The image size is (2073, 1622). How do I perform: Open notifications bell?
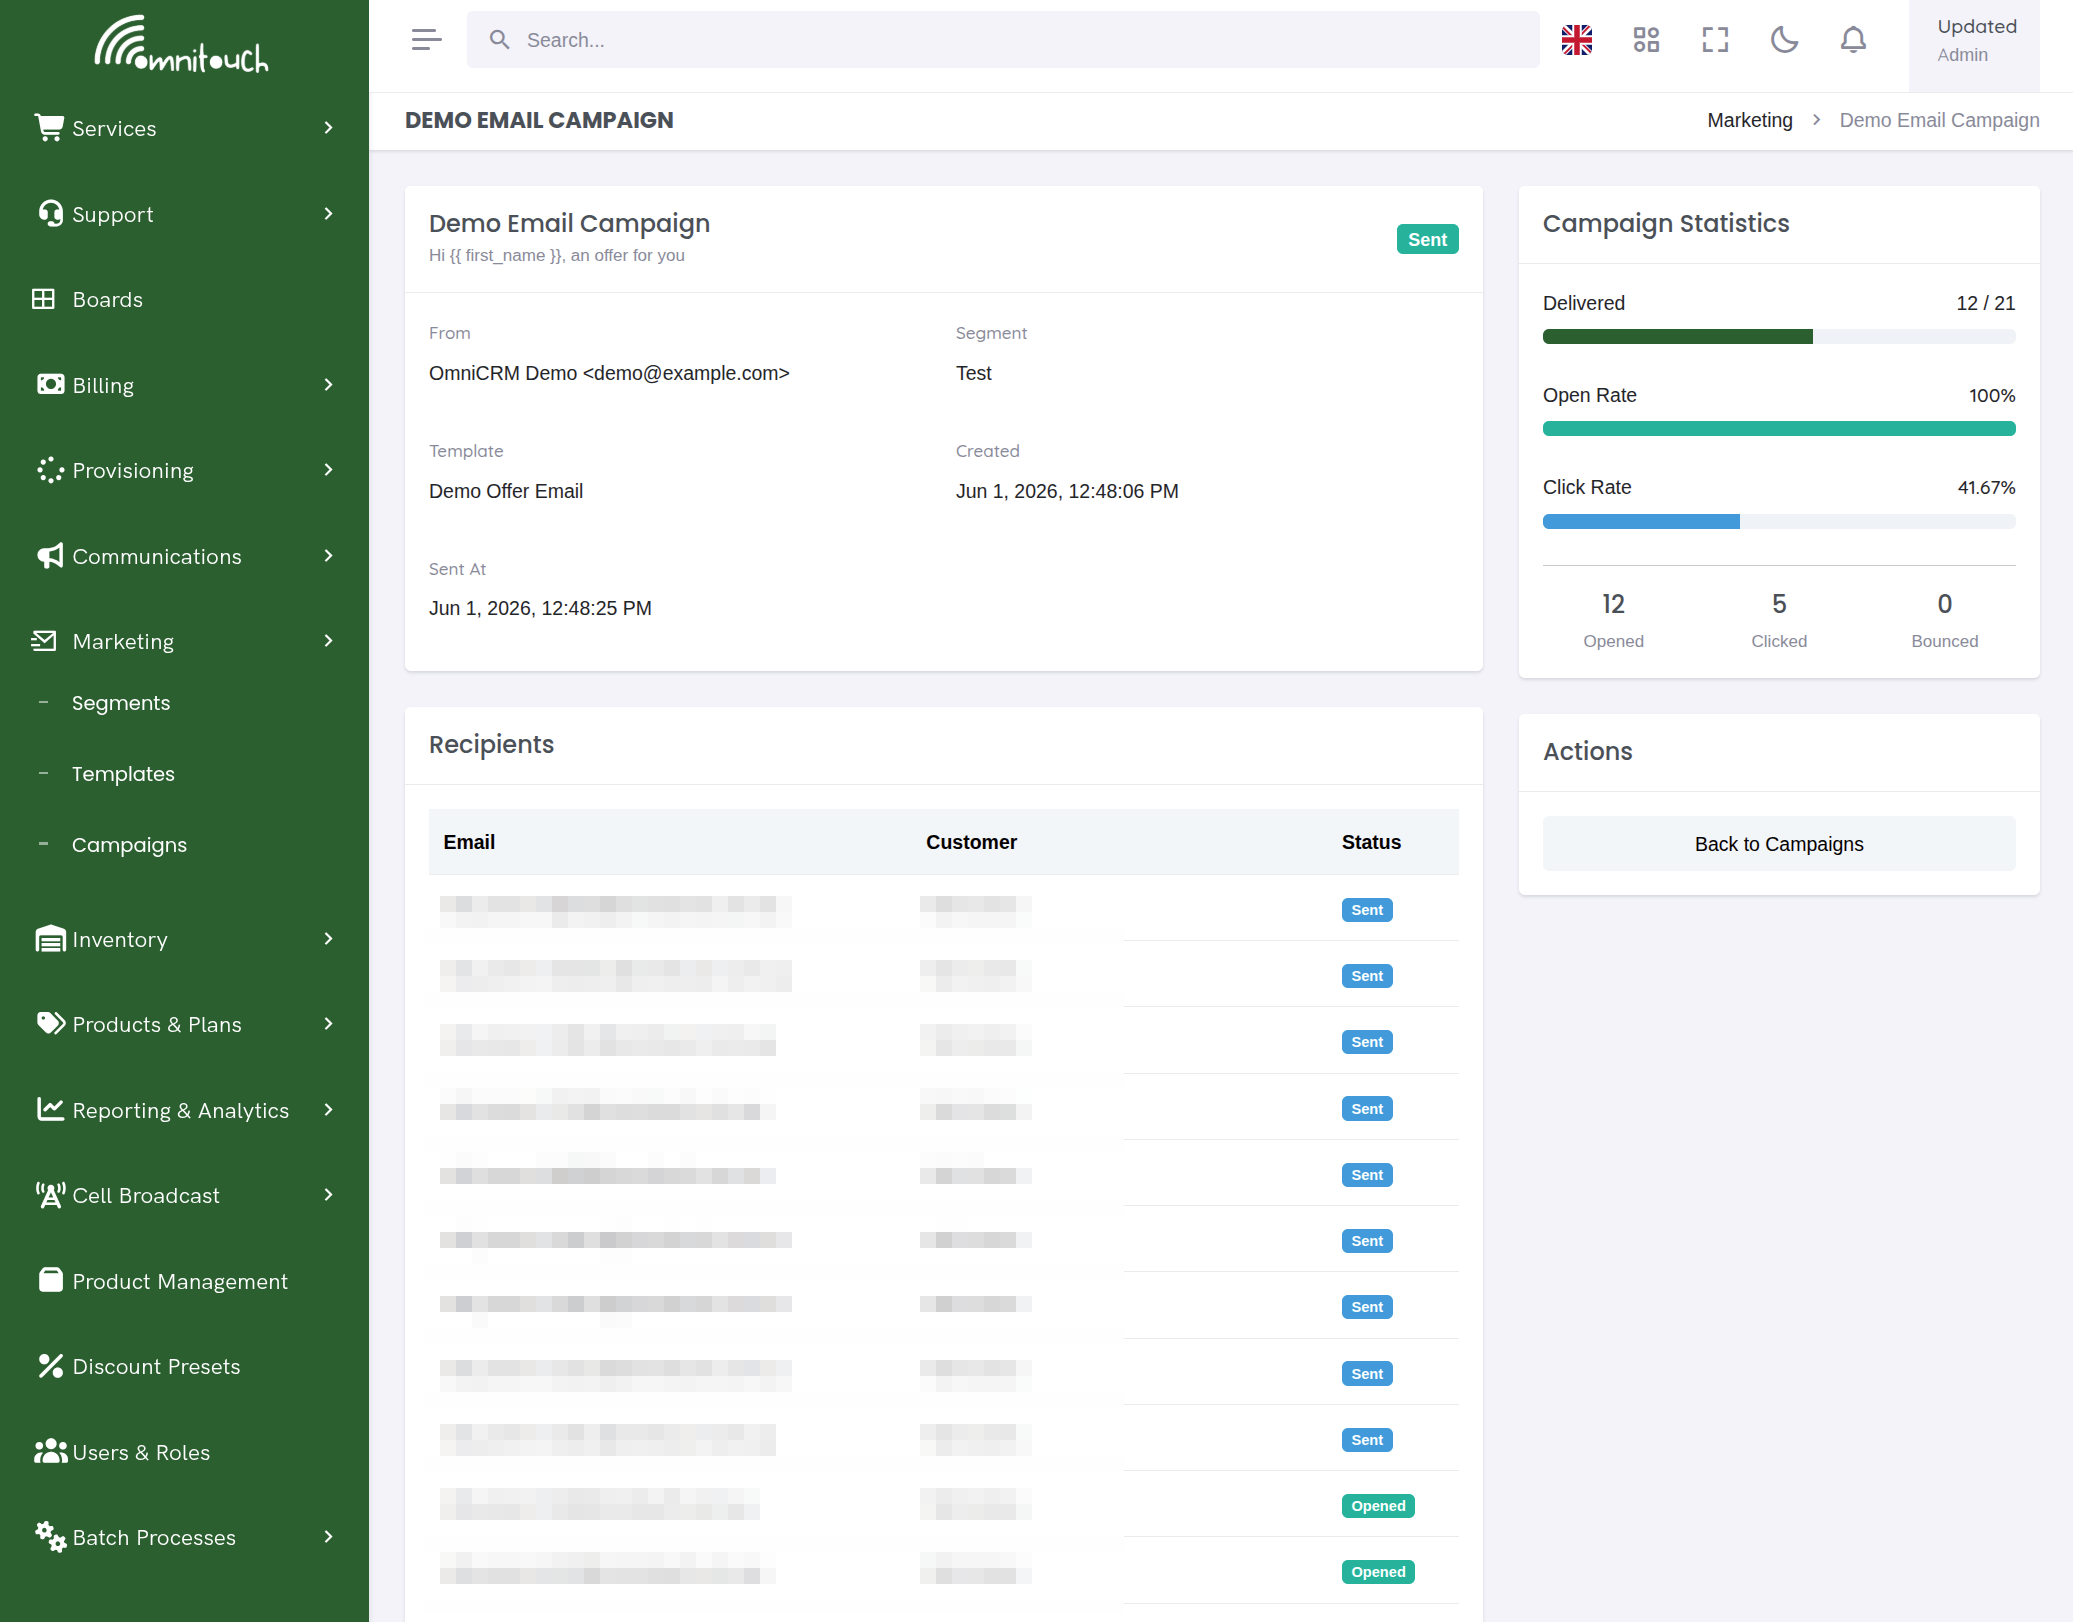1853,40
